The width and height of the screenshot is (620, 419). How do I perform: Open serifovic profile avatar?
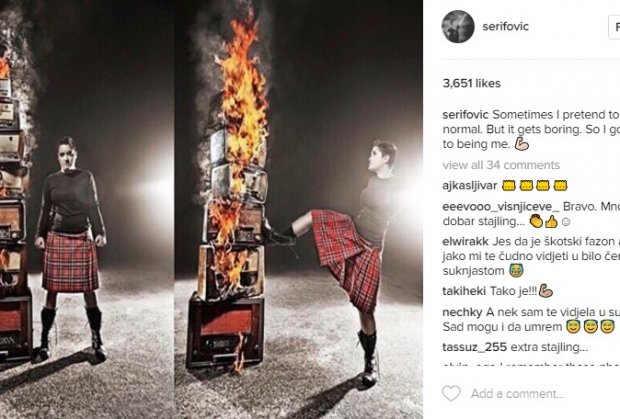pos(458,26)
